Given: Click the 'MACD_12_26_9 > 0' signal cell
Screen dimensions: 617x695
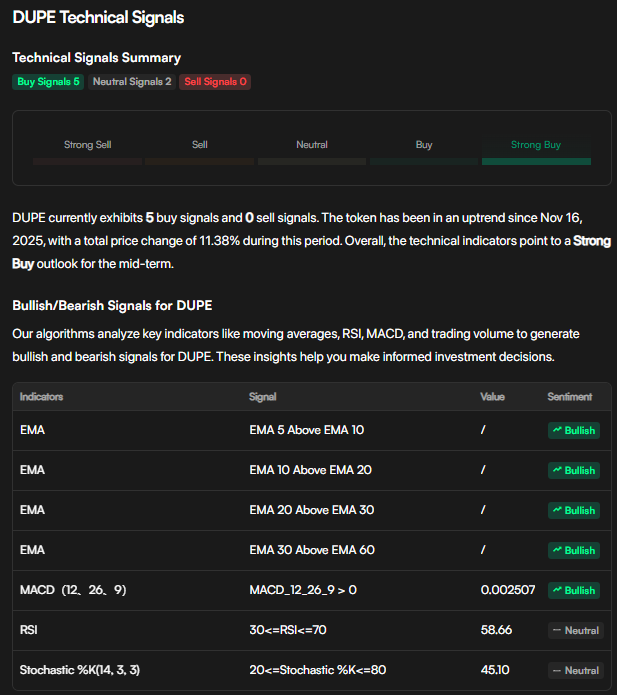Looking at the screenshot, I should tap(303, 590).
